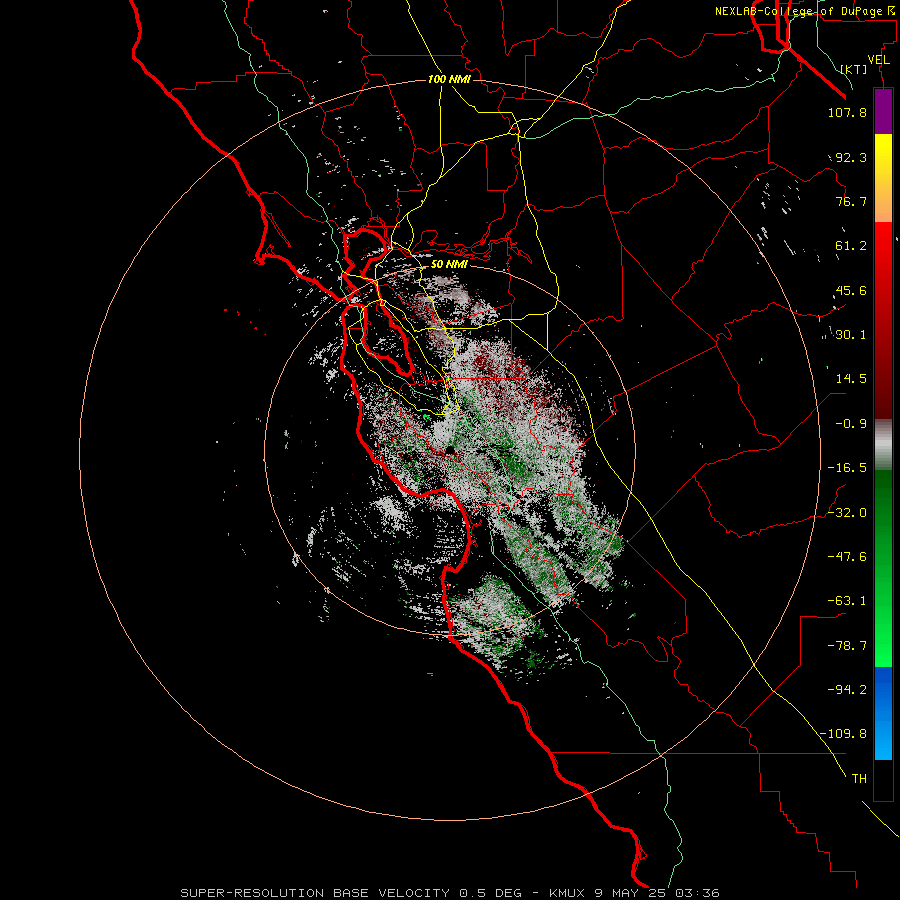This screenshot has width=900, height=900.
Task: Click the blue segment of the velocity color bar
Action: click(x=883, y=713)
